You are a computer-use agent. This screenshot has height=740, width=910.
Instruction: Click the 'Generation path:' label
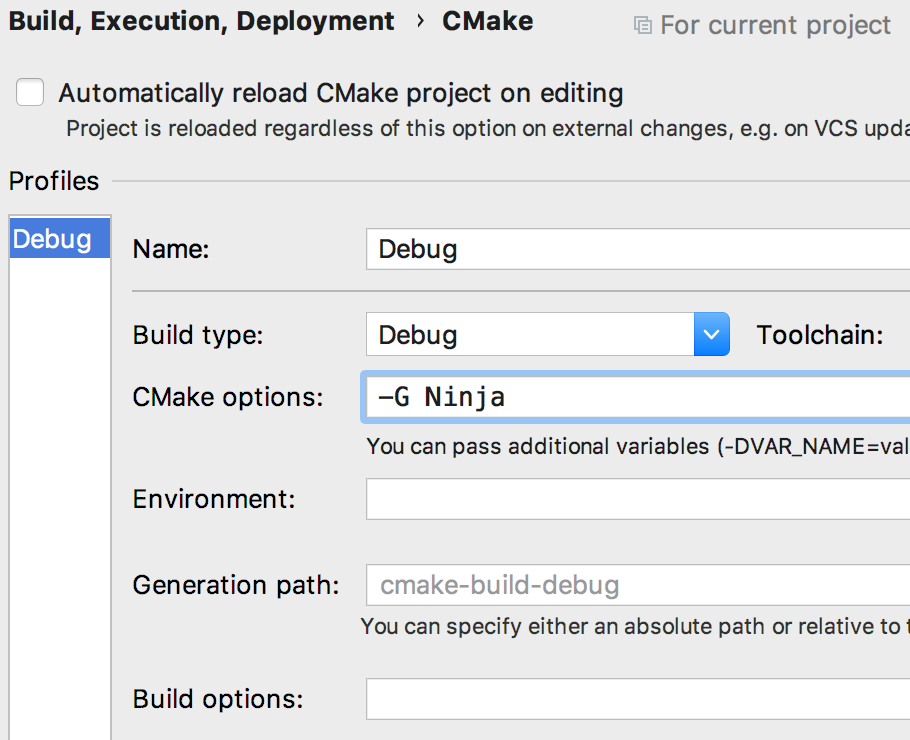(x=236, y=585)
